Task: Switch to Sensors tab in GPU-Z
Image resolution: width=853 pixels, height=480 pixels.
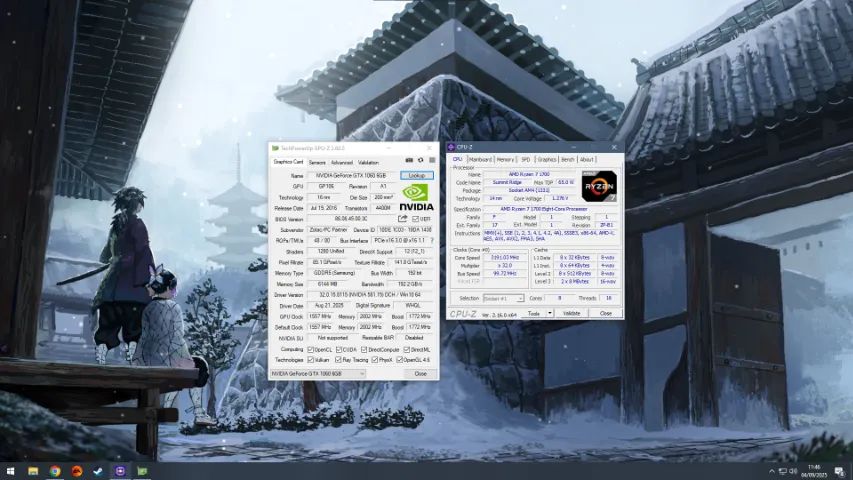Action: tap(317, 163)
